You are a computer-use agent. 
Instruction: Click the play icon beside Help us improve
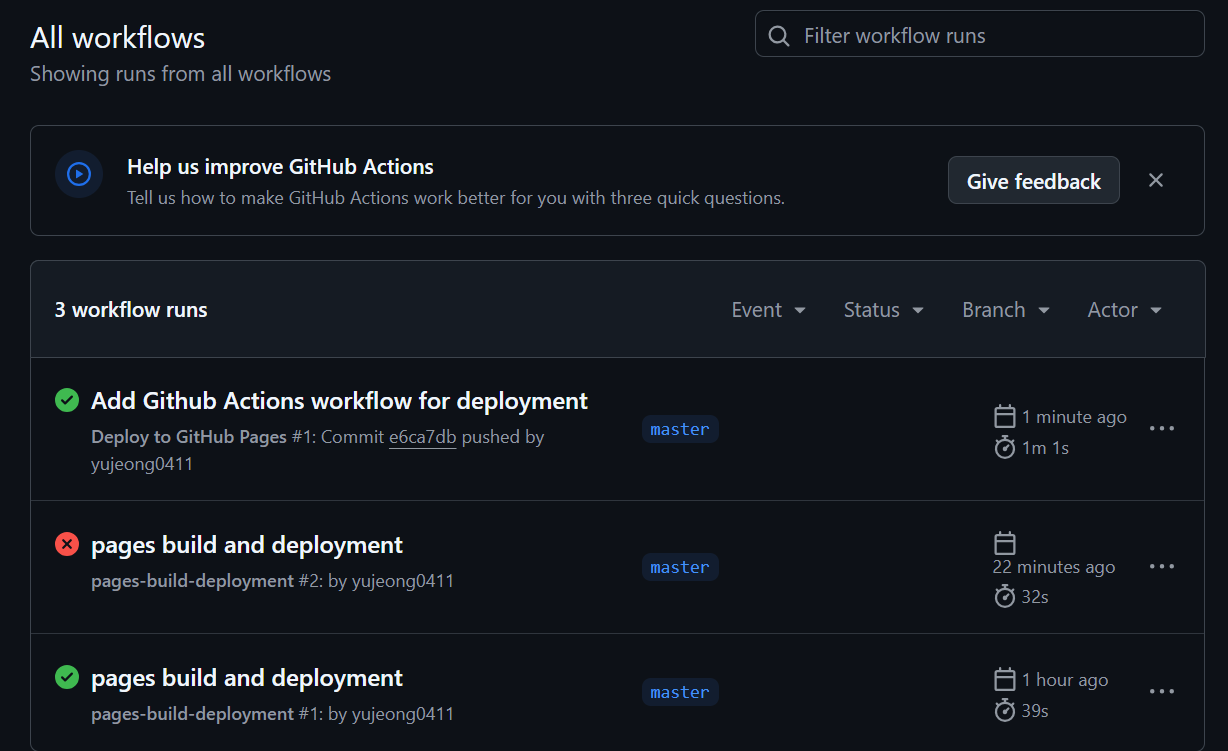(79, 174)
